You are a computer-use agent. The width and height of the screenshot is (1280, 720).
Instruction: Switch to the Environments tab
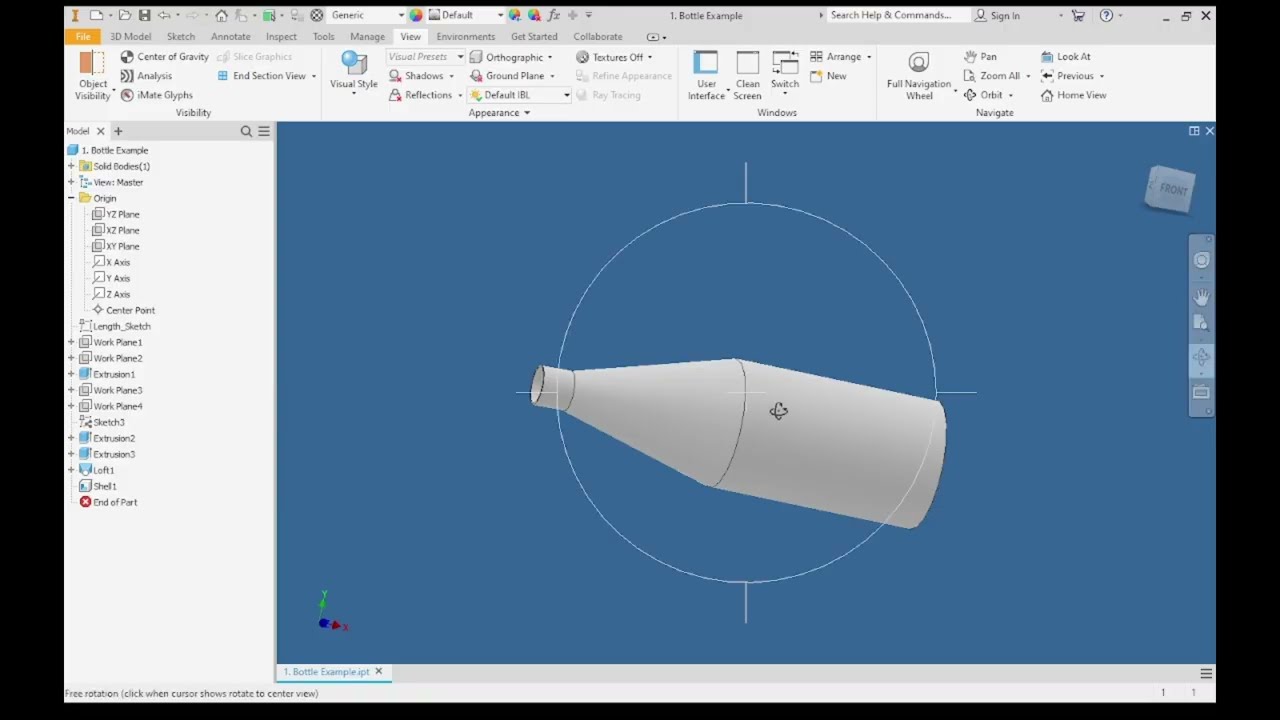tap(465, 36)
